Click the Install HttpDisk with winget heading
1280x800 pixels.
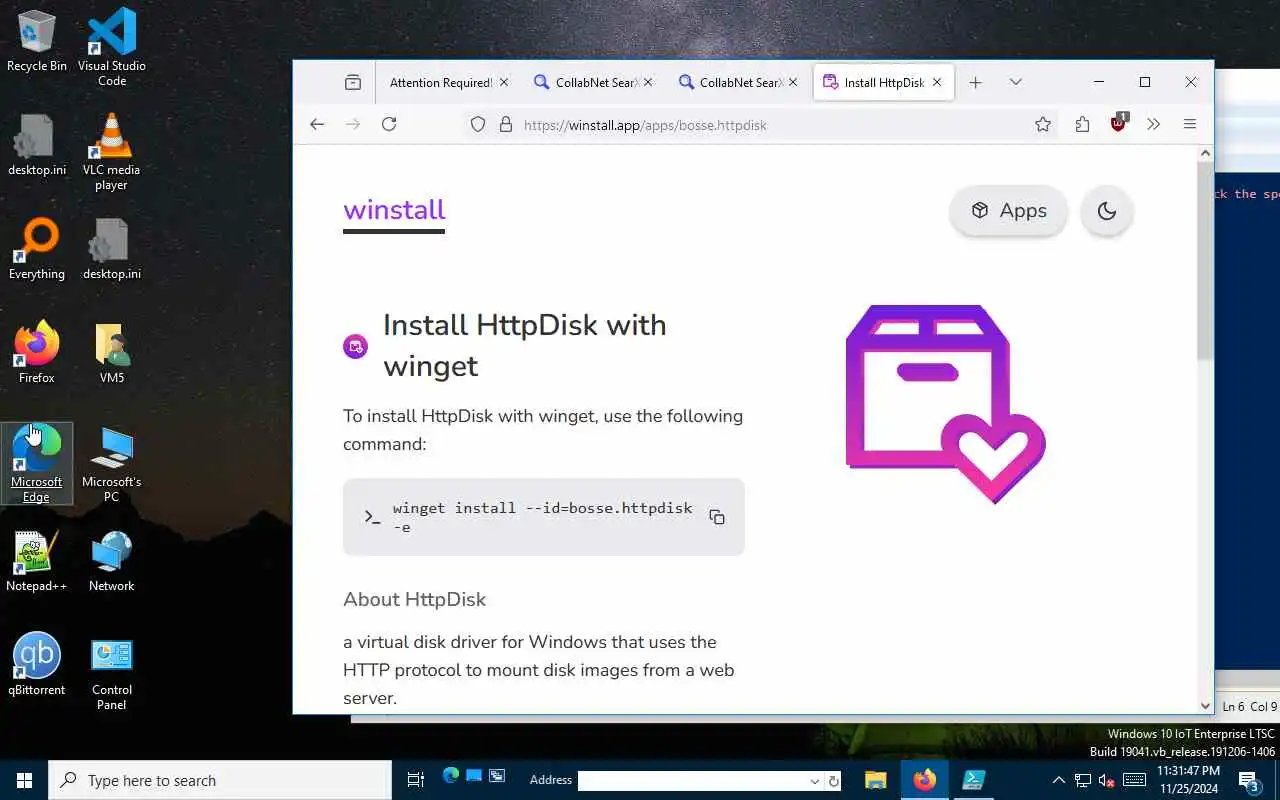click(524, 345)
